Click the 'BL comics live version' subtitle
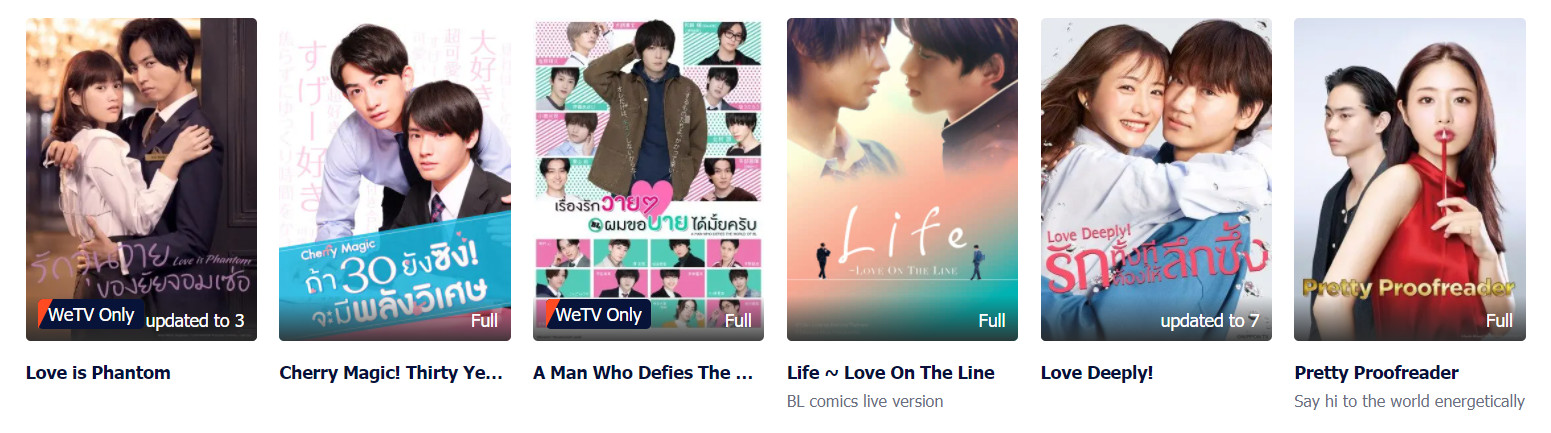 coord(865,401)
